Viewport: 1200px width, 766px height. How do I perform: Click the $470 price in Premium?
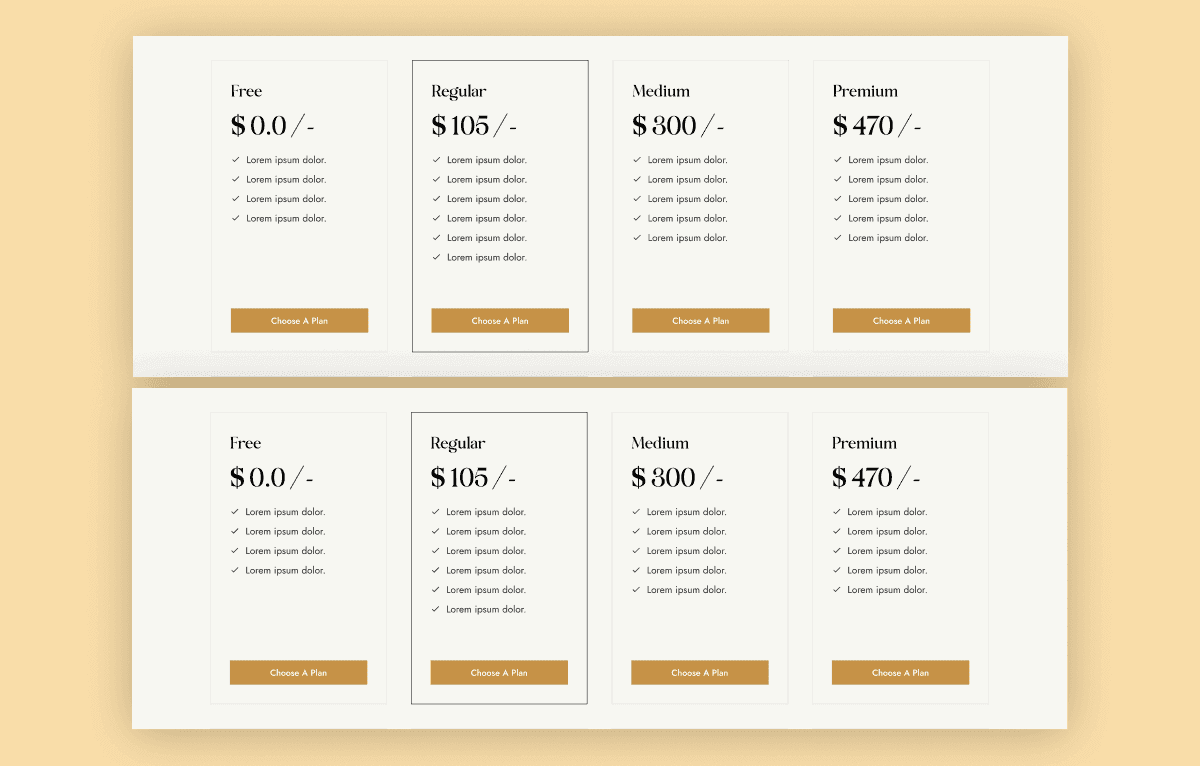[873, 125]
